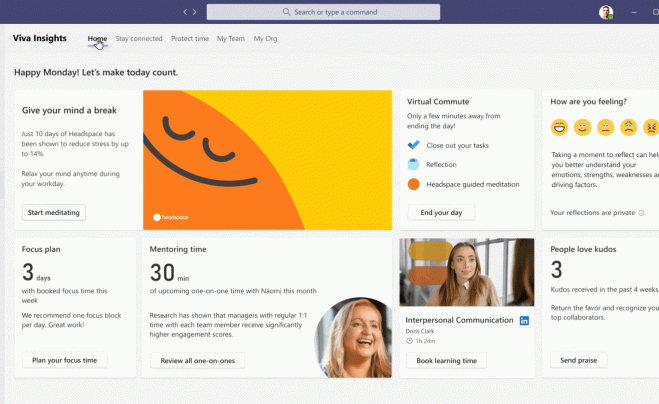Screen dimensions: 659x404
Task: Click the Close out your tasks checkmark
Action: coord(414,145)
